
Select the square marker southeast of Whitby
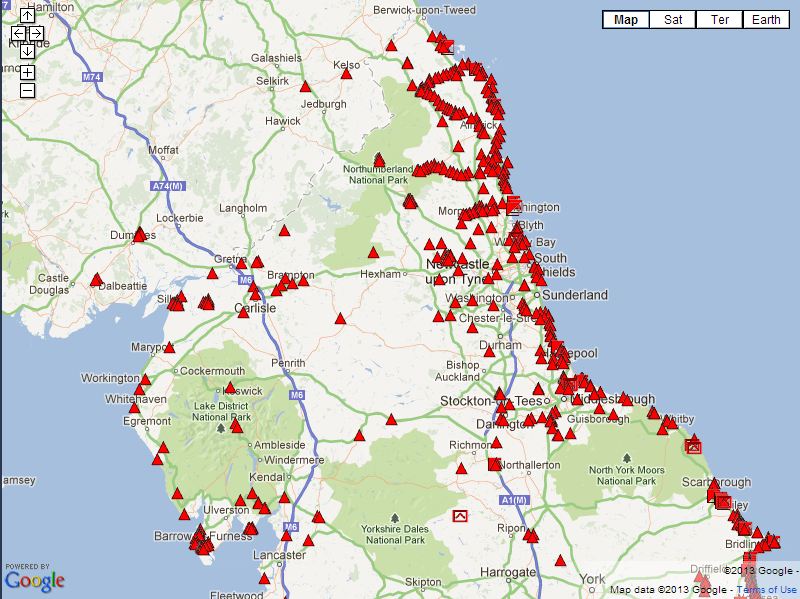coord(693,446)
